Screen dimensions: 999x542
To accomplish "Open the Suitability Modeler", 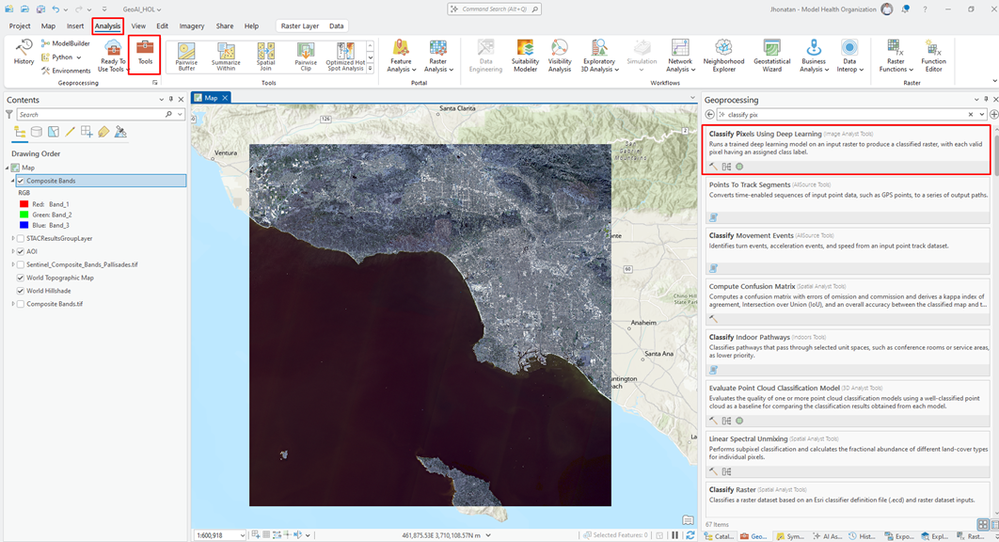I will 525,55.
